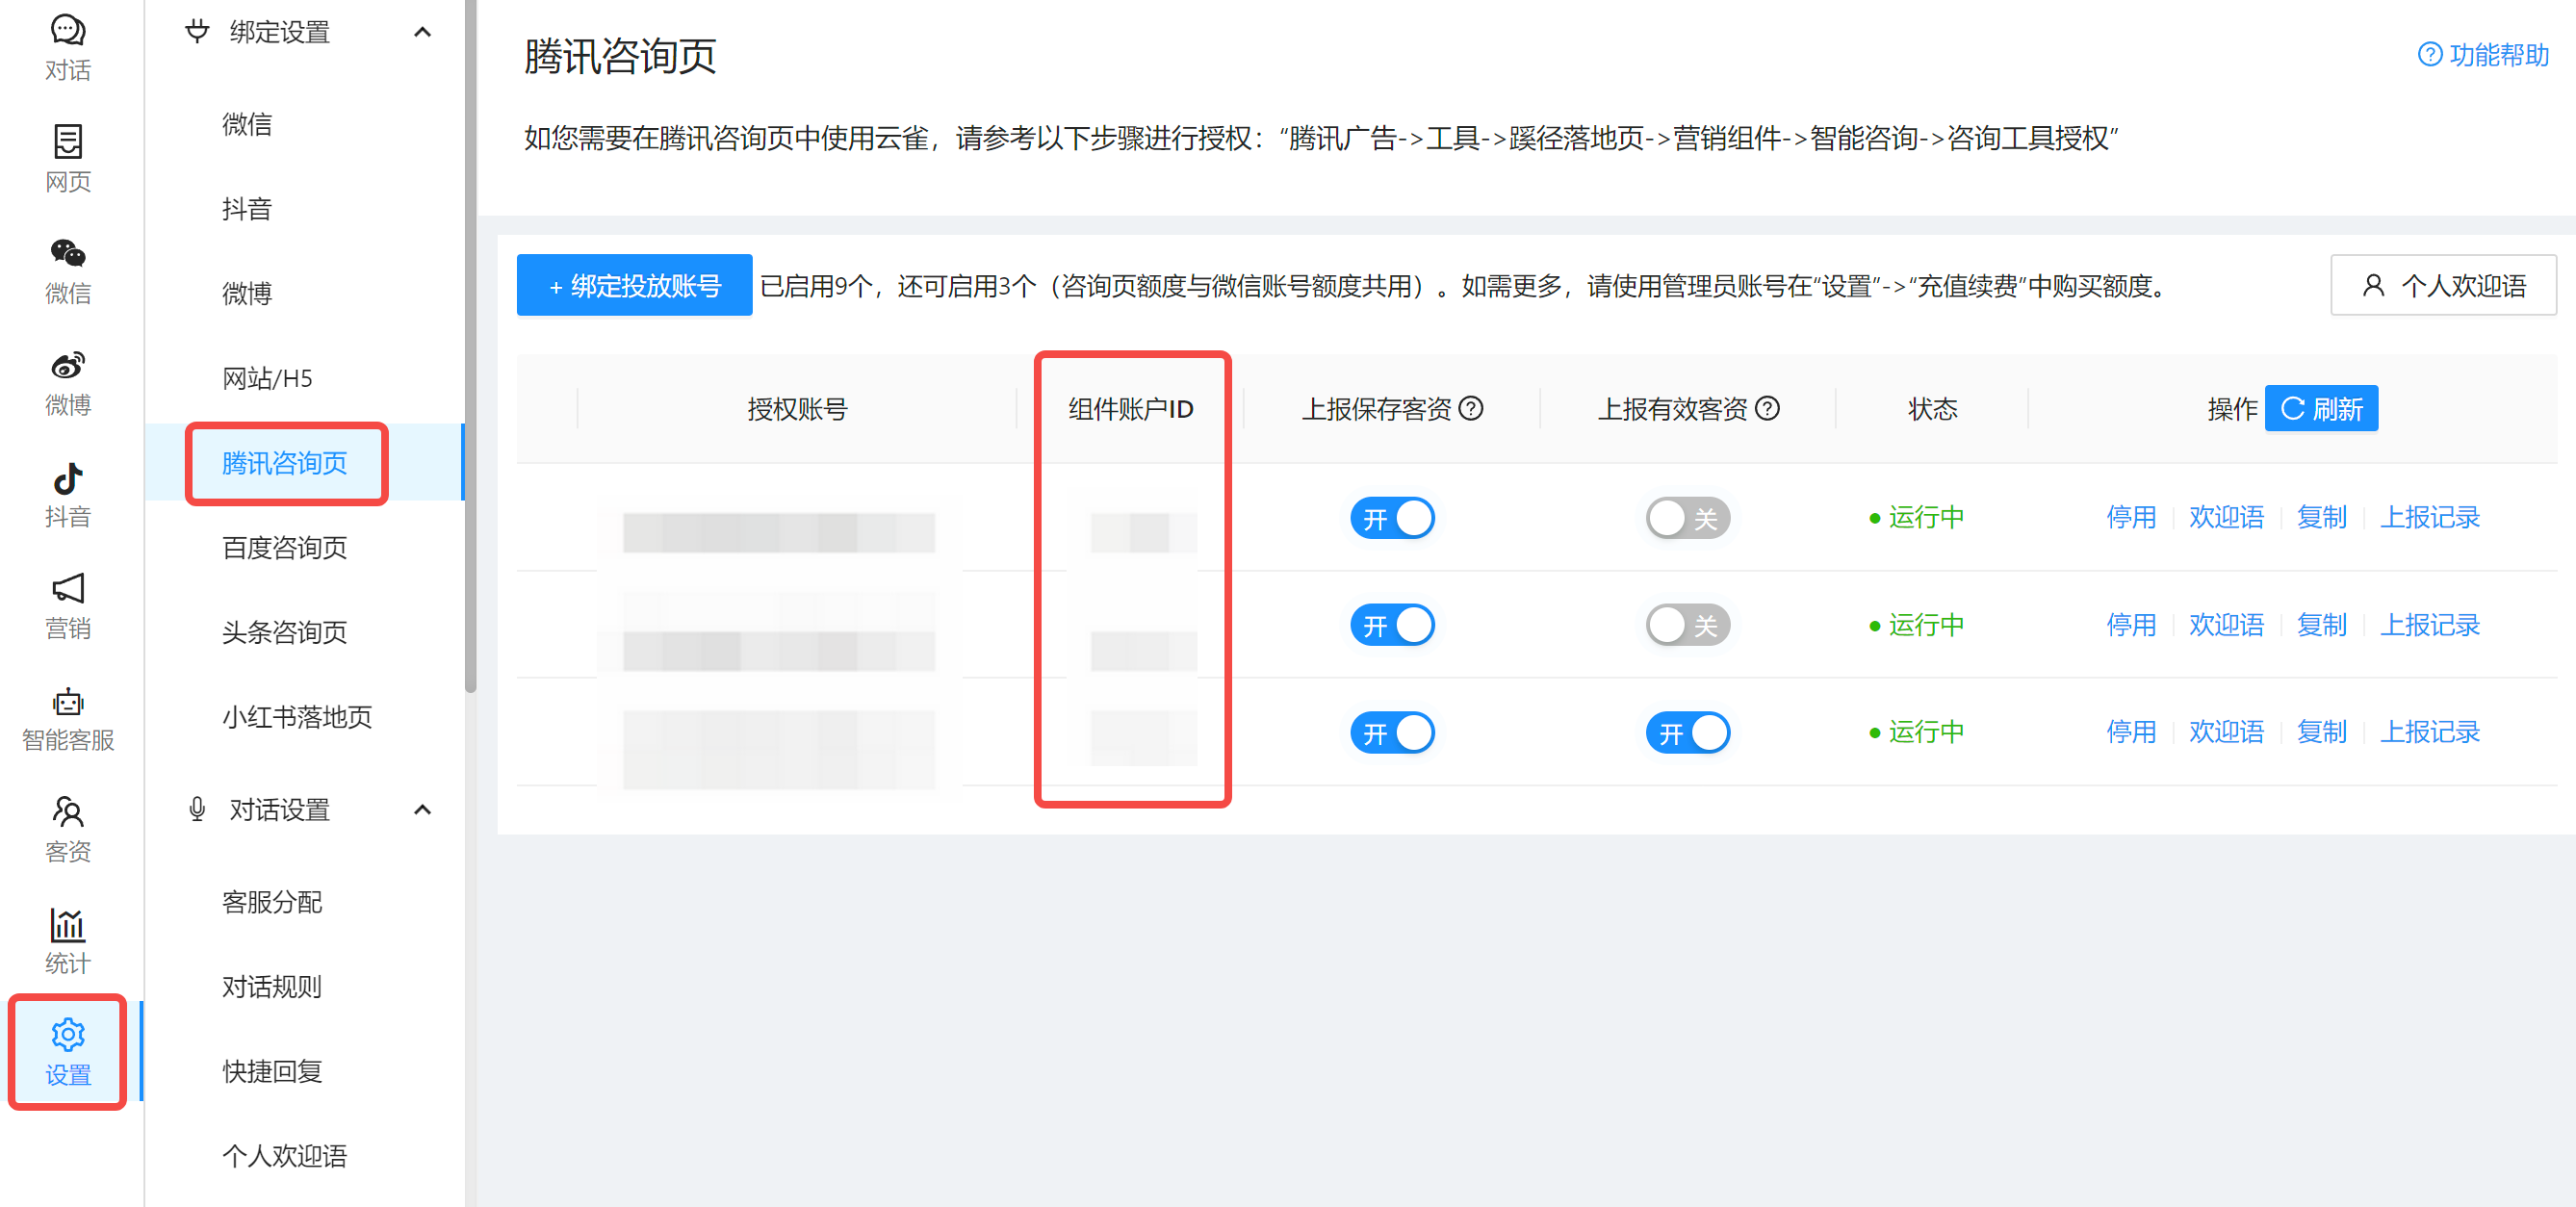The image size is (2576, 1207).
Task: Click the 绑定投放账号 button
Action: click(x=633, y=284)
